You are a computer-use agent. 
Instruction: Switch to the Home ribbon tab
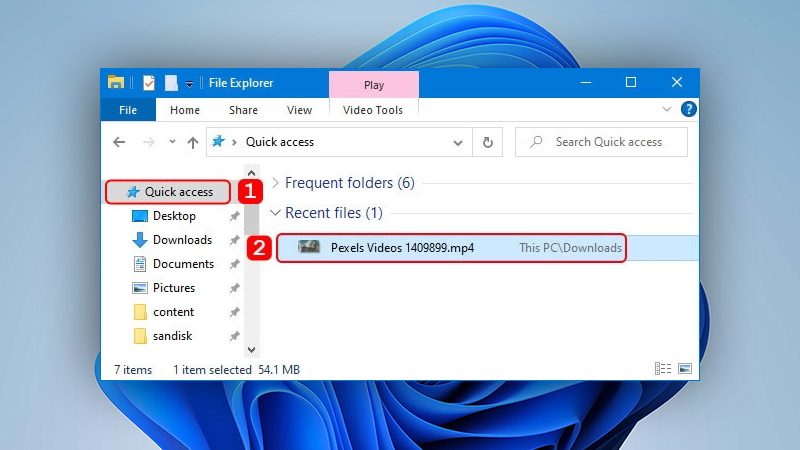coord(185,110)
